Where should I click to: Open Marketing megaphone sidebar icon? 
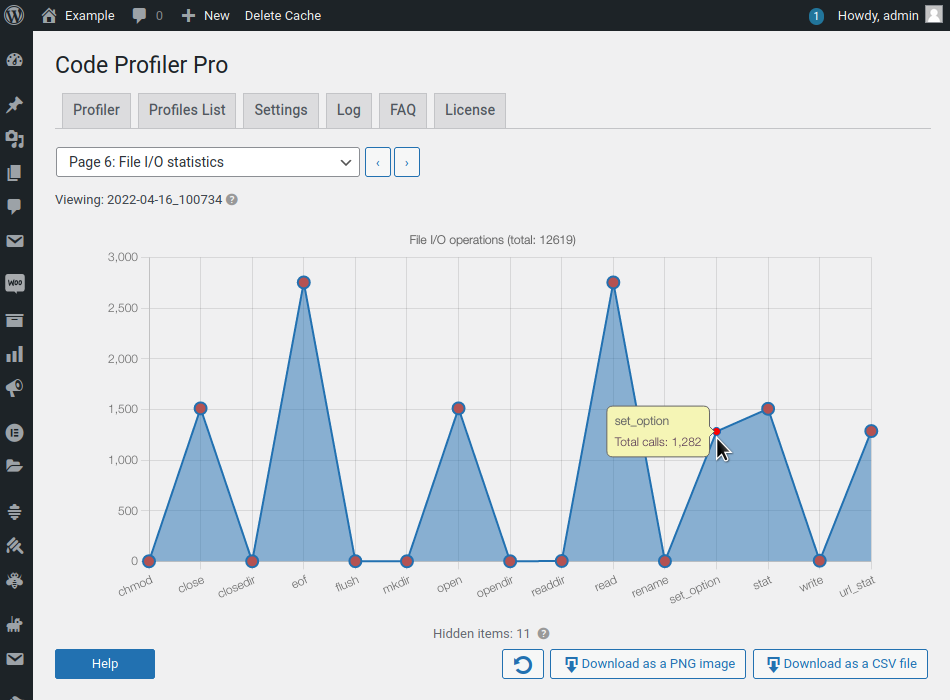point(15,388)
